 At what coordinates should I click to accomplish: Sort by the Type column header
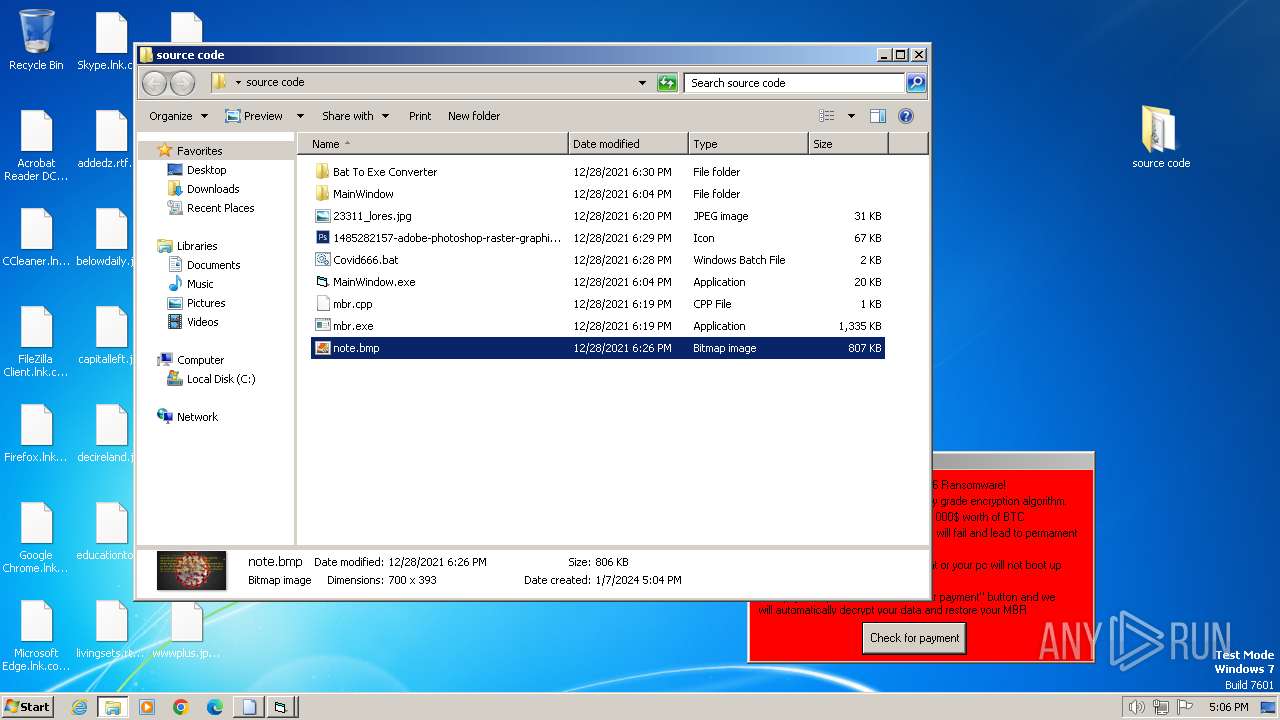(748, 144)
